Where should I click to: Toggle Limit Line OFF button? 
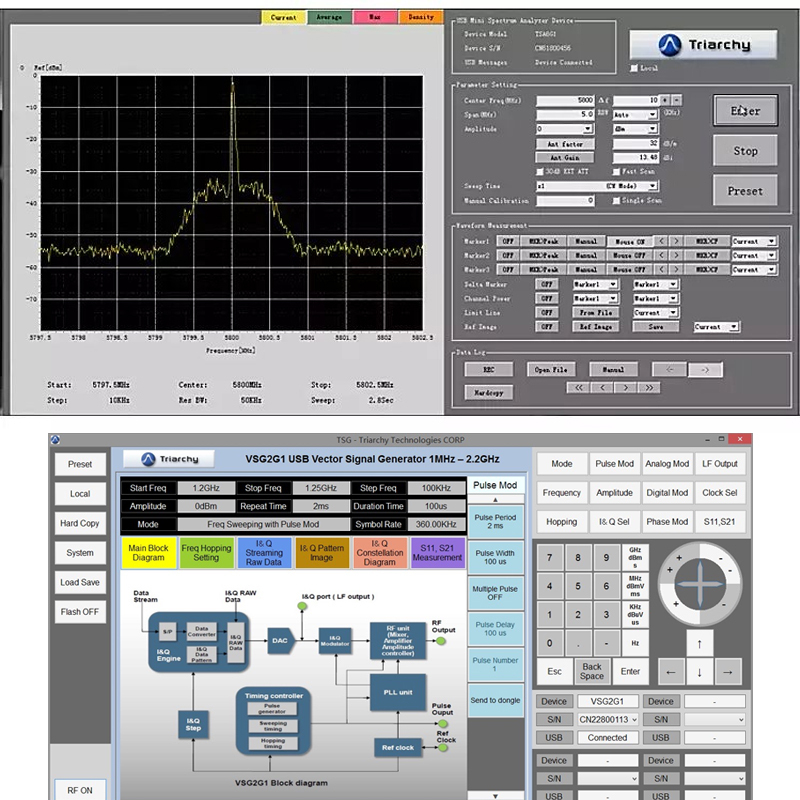(547, 313)
